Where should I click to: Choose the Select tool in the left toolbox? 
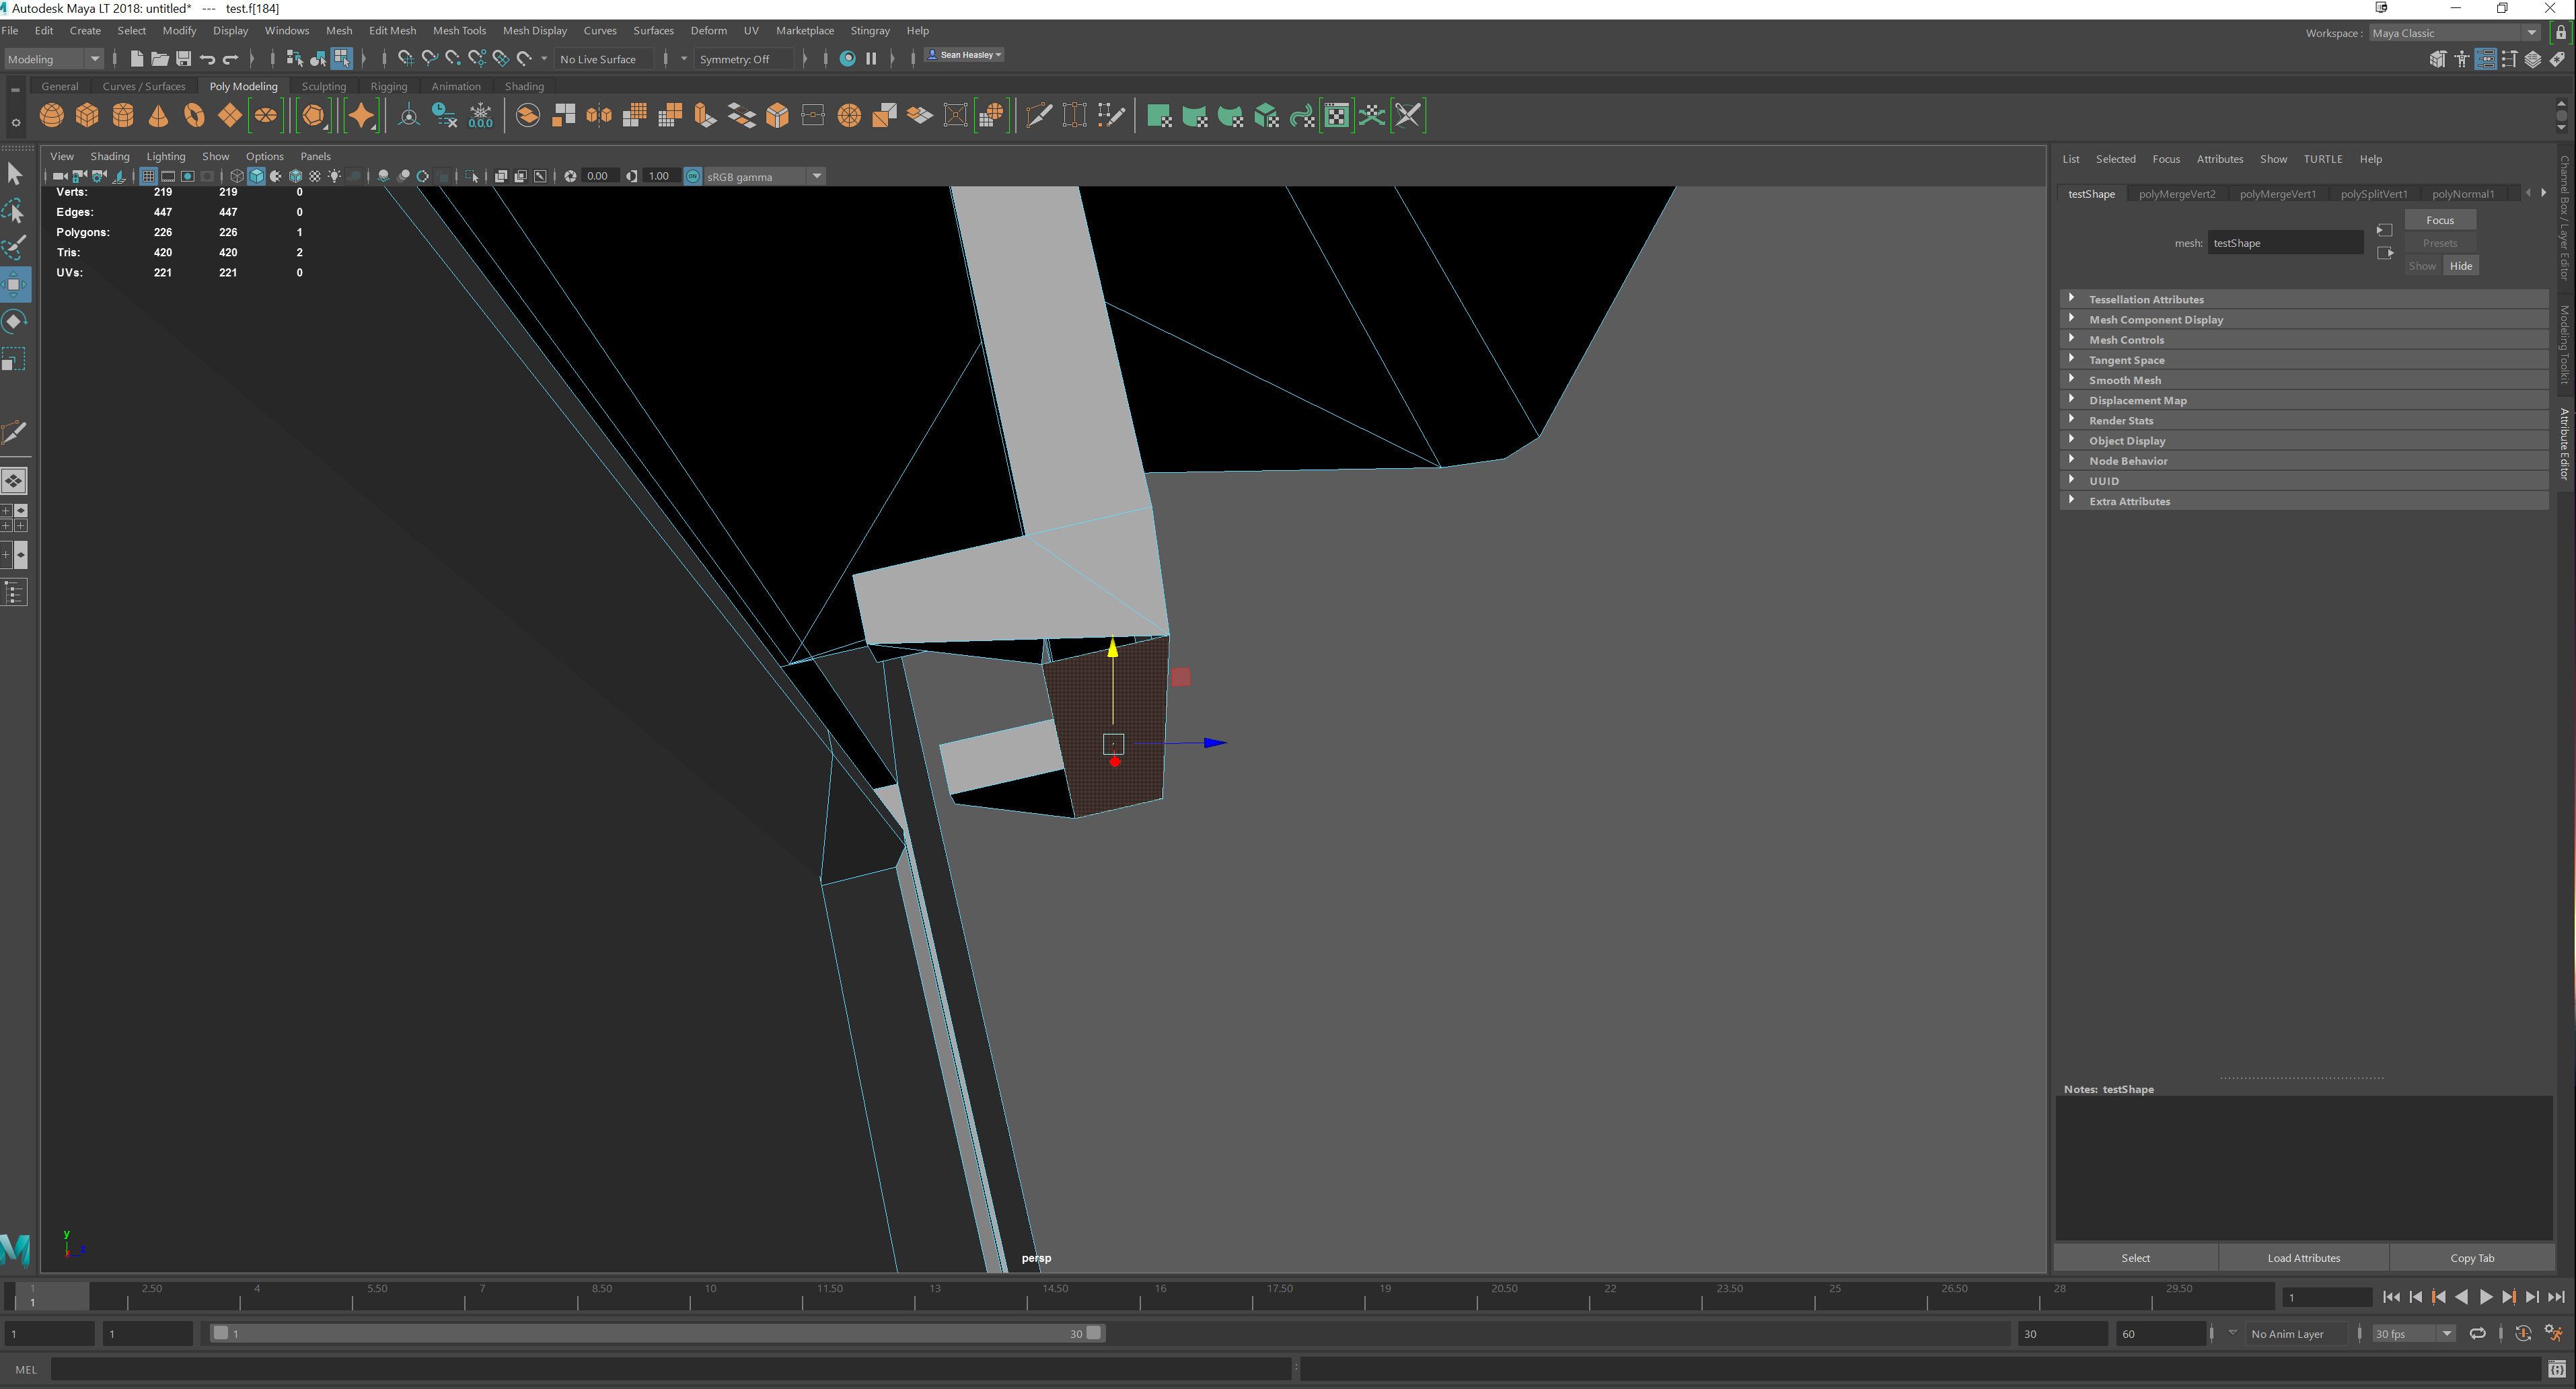[15, 173]
